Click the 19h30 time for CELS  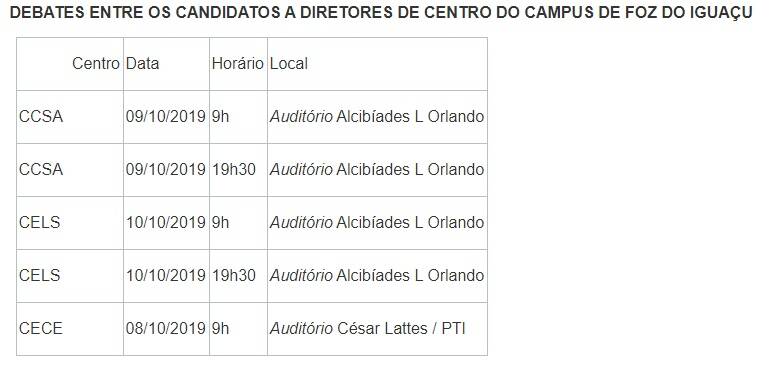234,275
